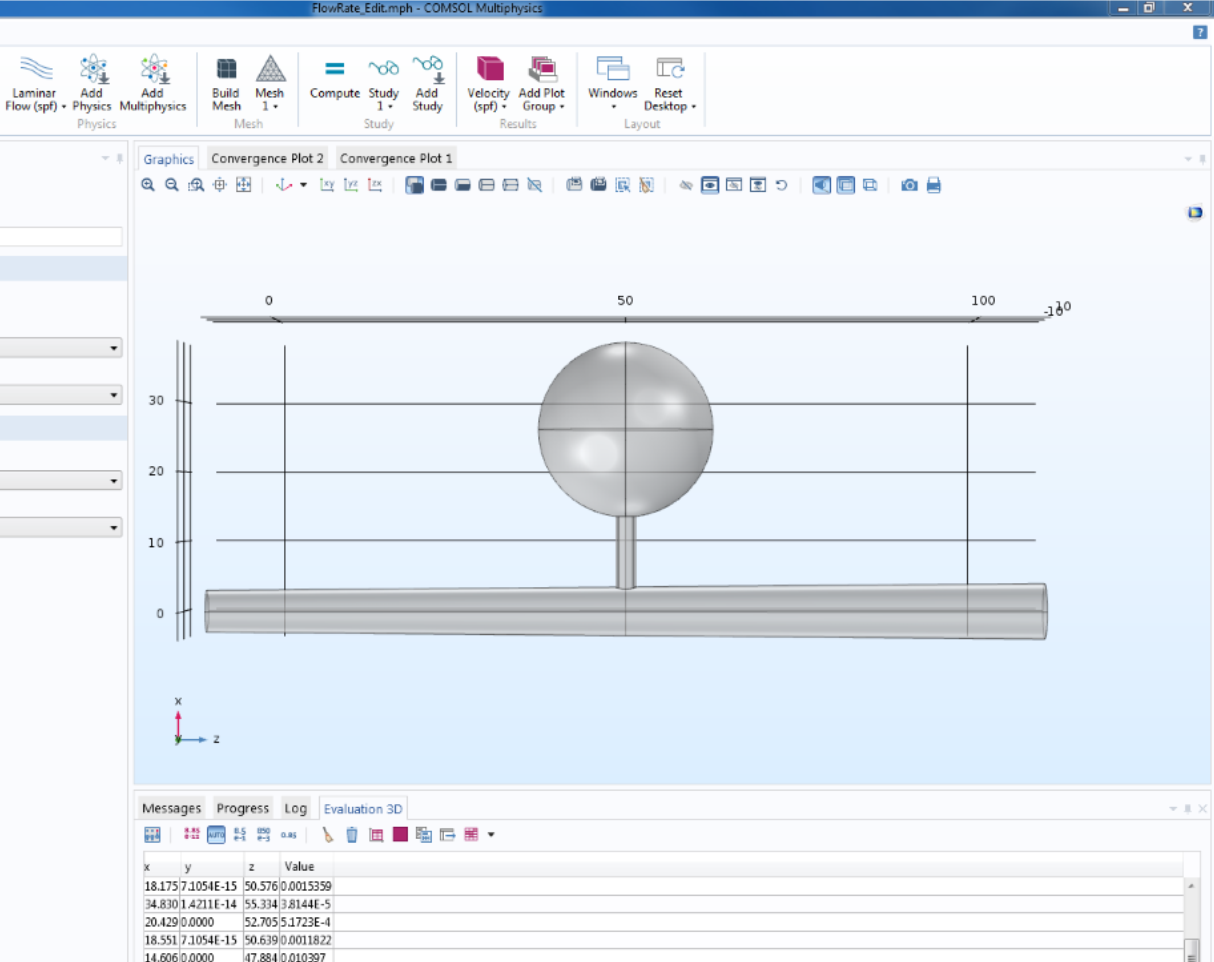Delete the table with the trash icon
Viewport: 1214px width, 962px height.
[352, 834]
